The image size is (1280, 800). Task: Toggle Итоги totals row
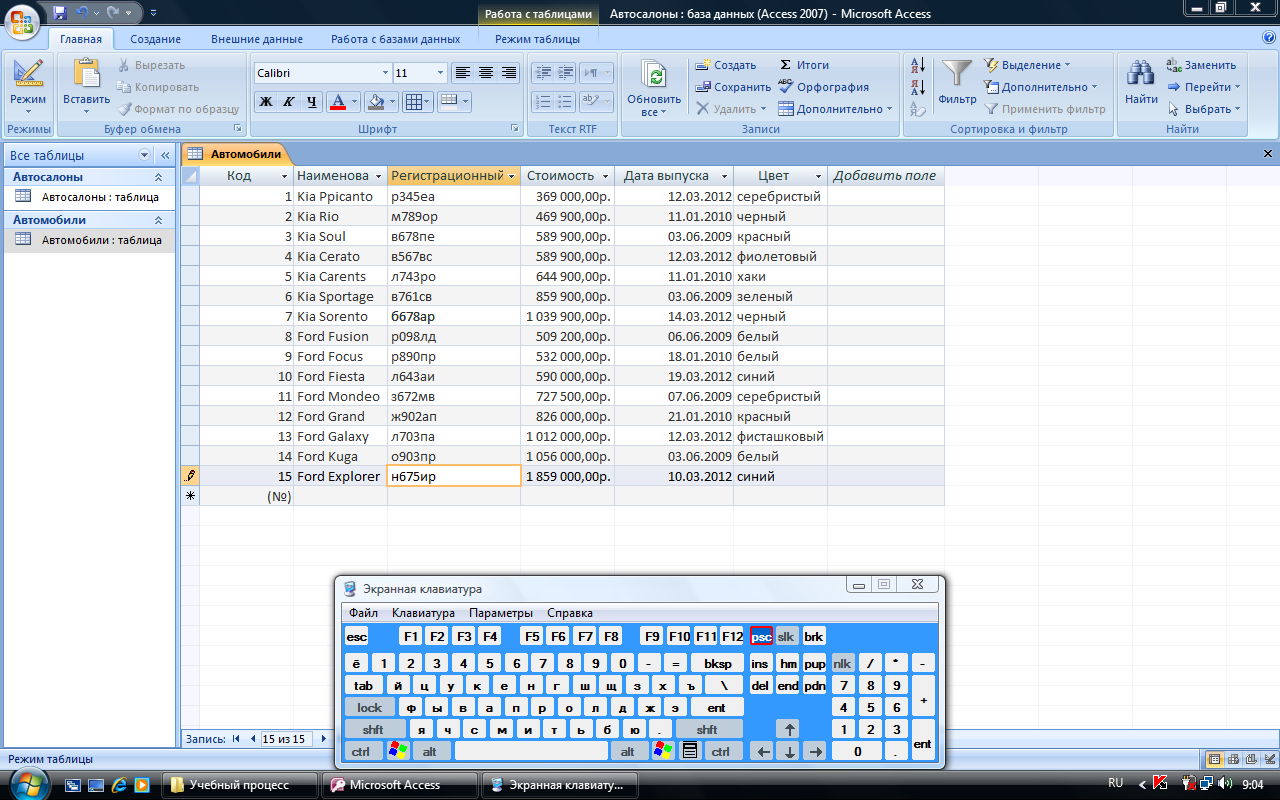804,65
